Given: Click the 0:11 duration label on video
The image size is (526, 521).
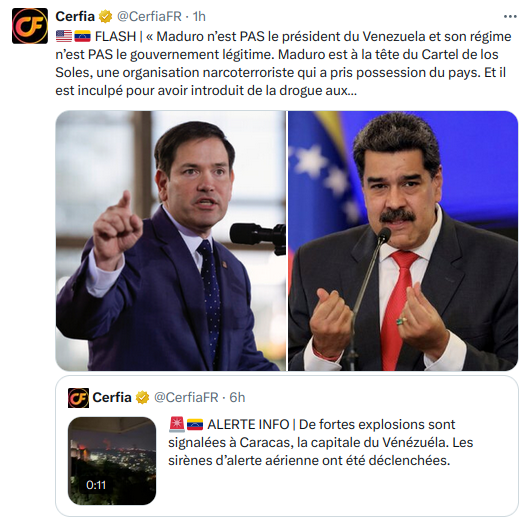Looking at the screenshot, I should (96, 485).
